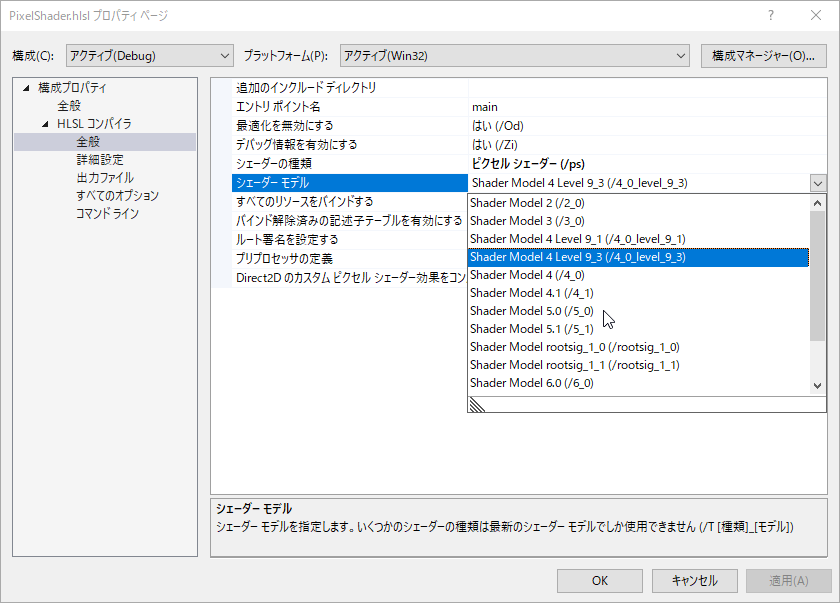This screenshot has height=603, width=840.
Task: Click the デバッグ情報を有効にする property
Action: (x=350, y=145)
